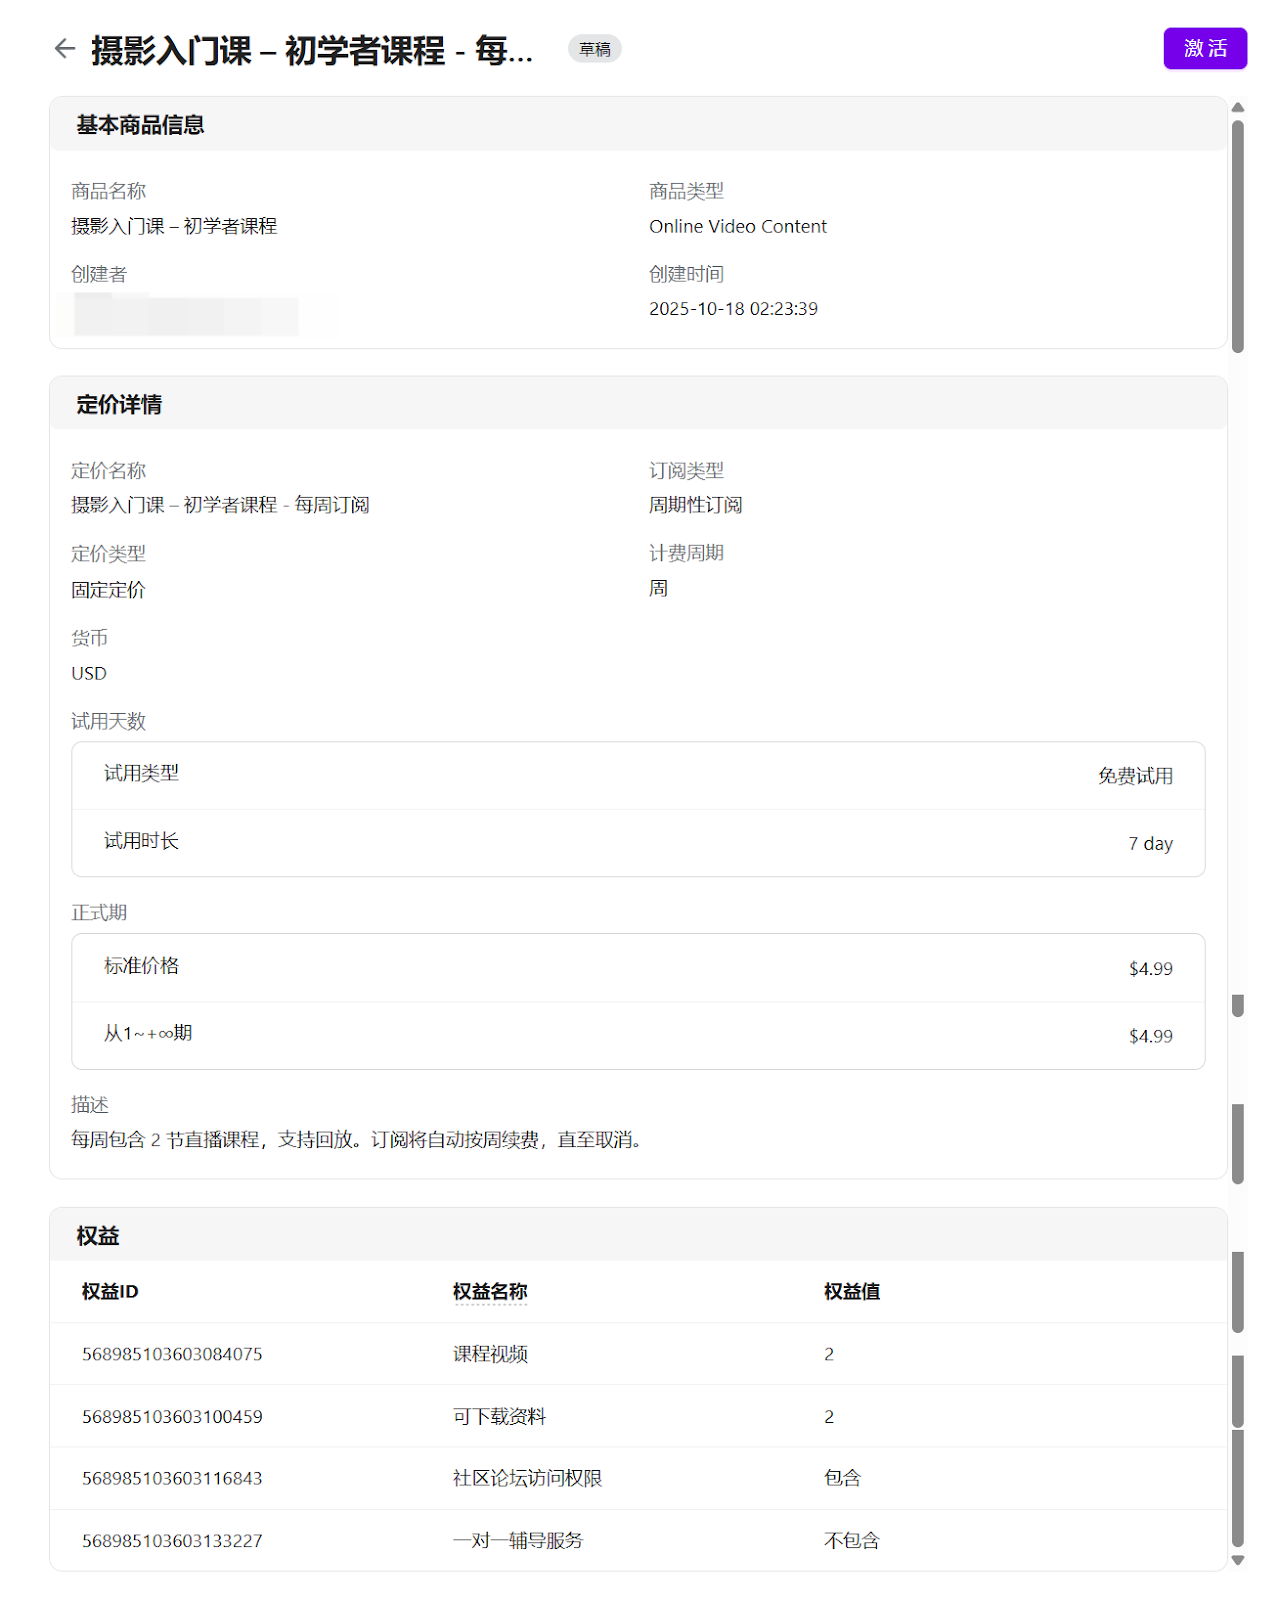Click the top vertical scrollbar thumb
This screenshot has height=1600, width=1279.
1238,235
